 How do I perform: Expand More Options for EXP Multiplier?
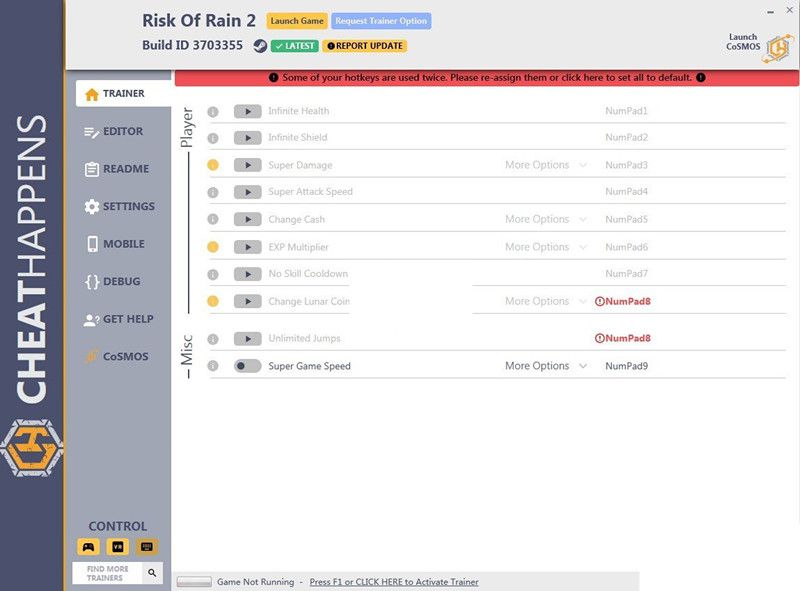pos(545,247)
